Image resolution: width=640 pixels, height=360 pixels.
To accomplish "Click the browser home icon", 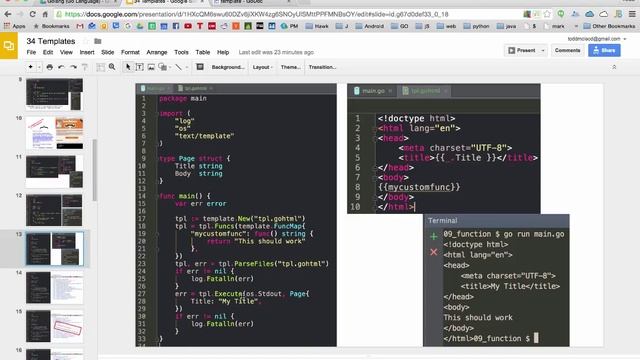I will [x=45, y=14].
